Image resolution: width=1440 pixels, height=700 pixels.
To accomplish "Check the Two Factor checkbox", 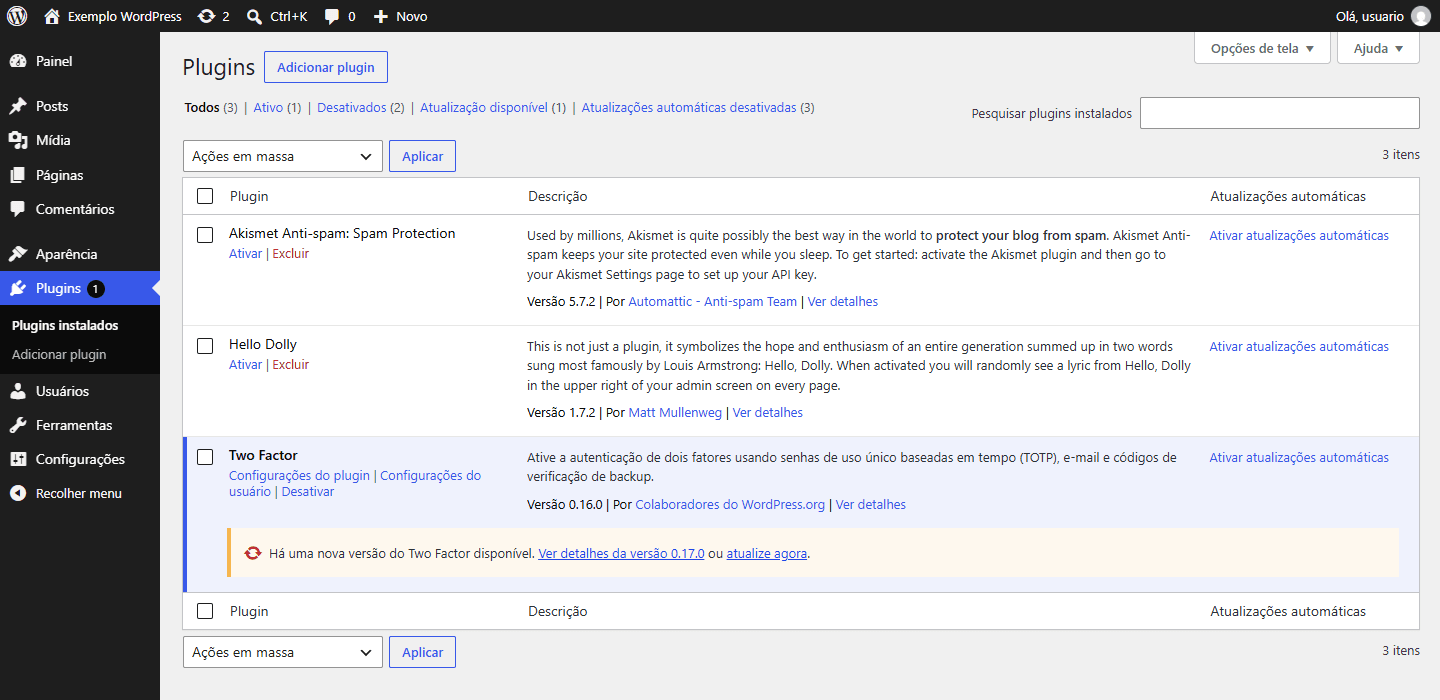I will 205,457.
